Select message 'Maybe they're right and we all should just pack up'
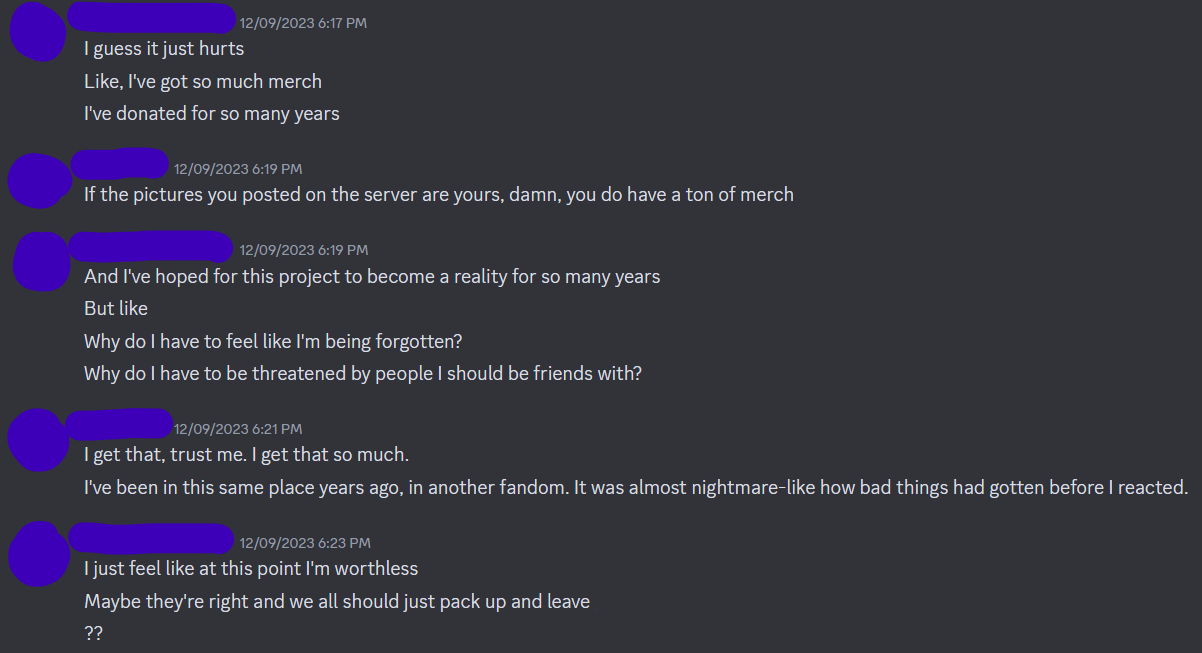Viewport: 1202px width, 653px height. [x=337, y=601]
